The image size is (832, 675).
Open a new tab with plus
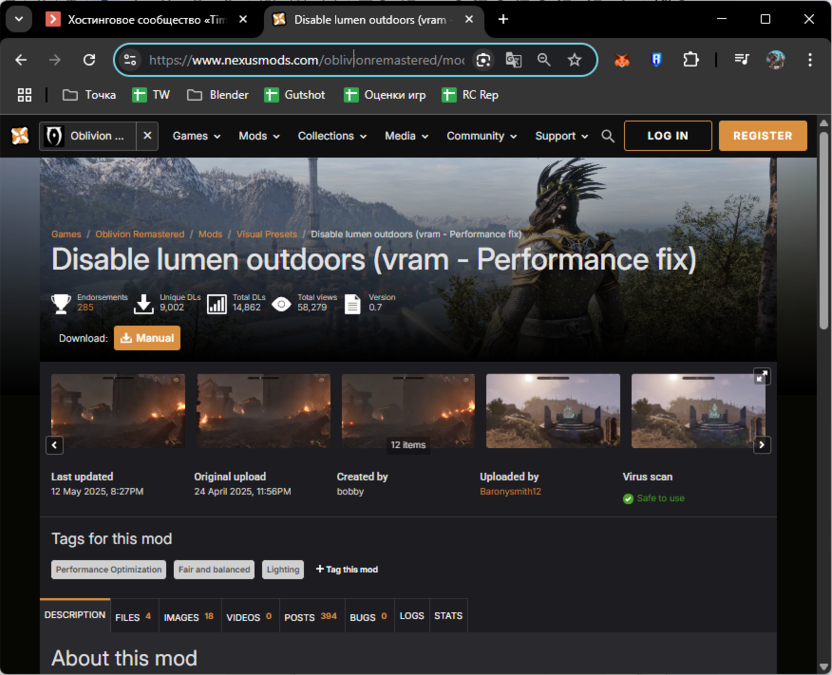pyautogui.click(x=503, y=20)
